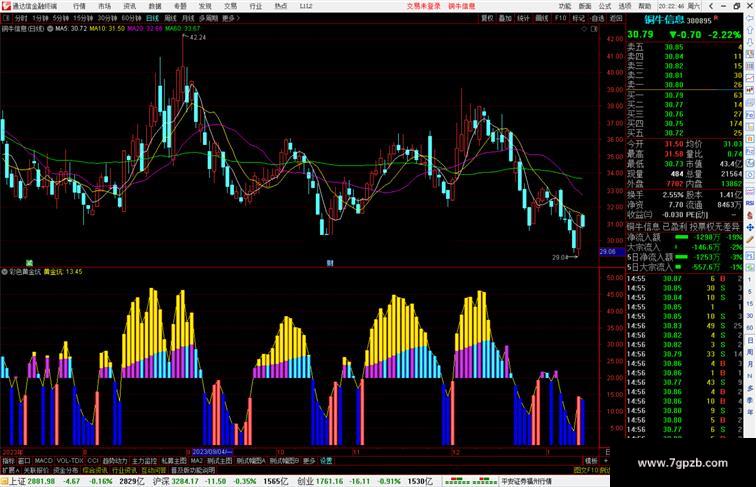Open the 综合资讯 tab
The width and height of the screenshot is (756, 487).
(95, 470)
